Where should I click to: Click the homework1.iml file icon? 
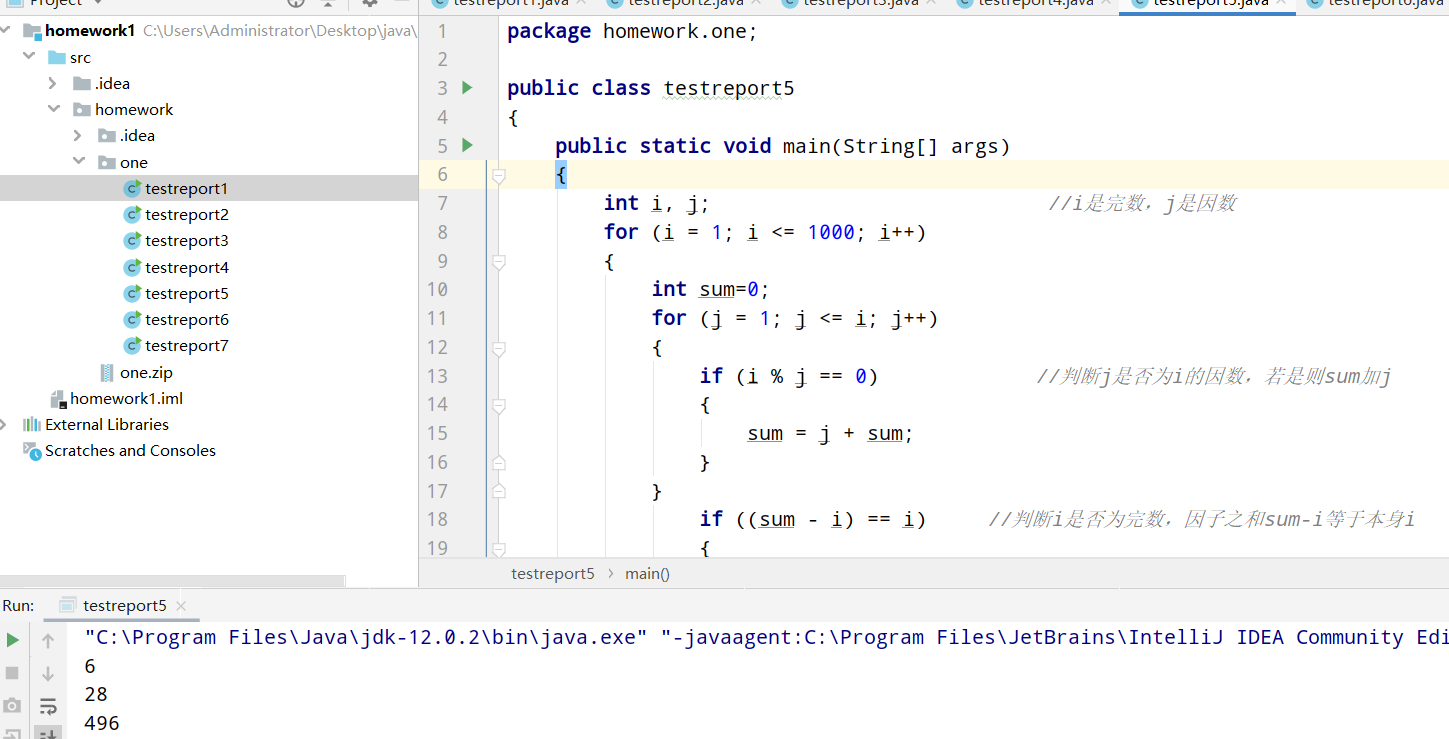tap(57, 398)
